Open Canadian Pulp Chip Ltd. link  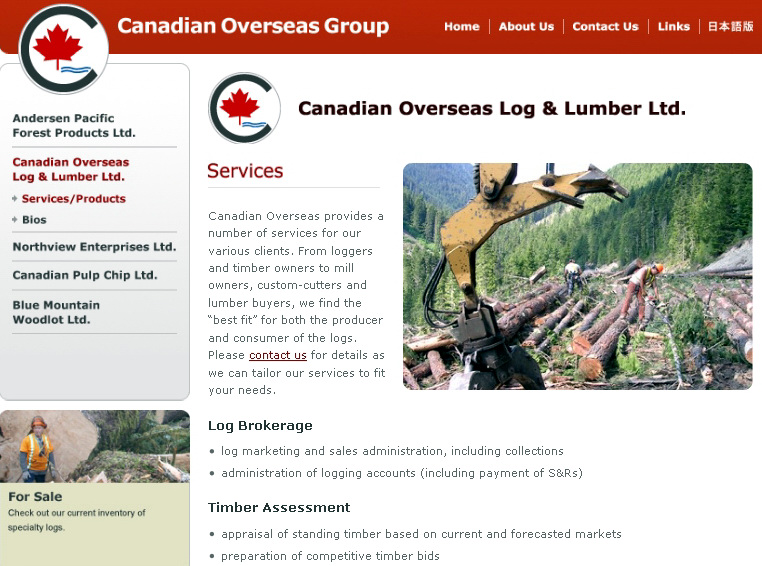tap(85, 275)
